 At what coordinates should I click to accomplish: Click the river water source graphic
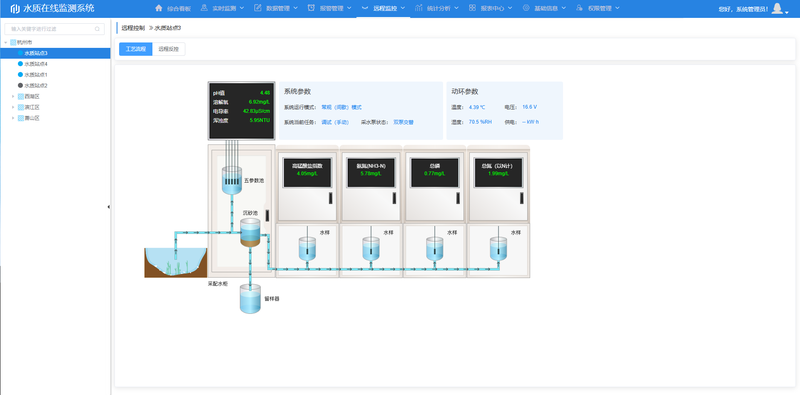(176, 262)
